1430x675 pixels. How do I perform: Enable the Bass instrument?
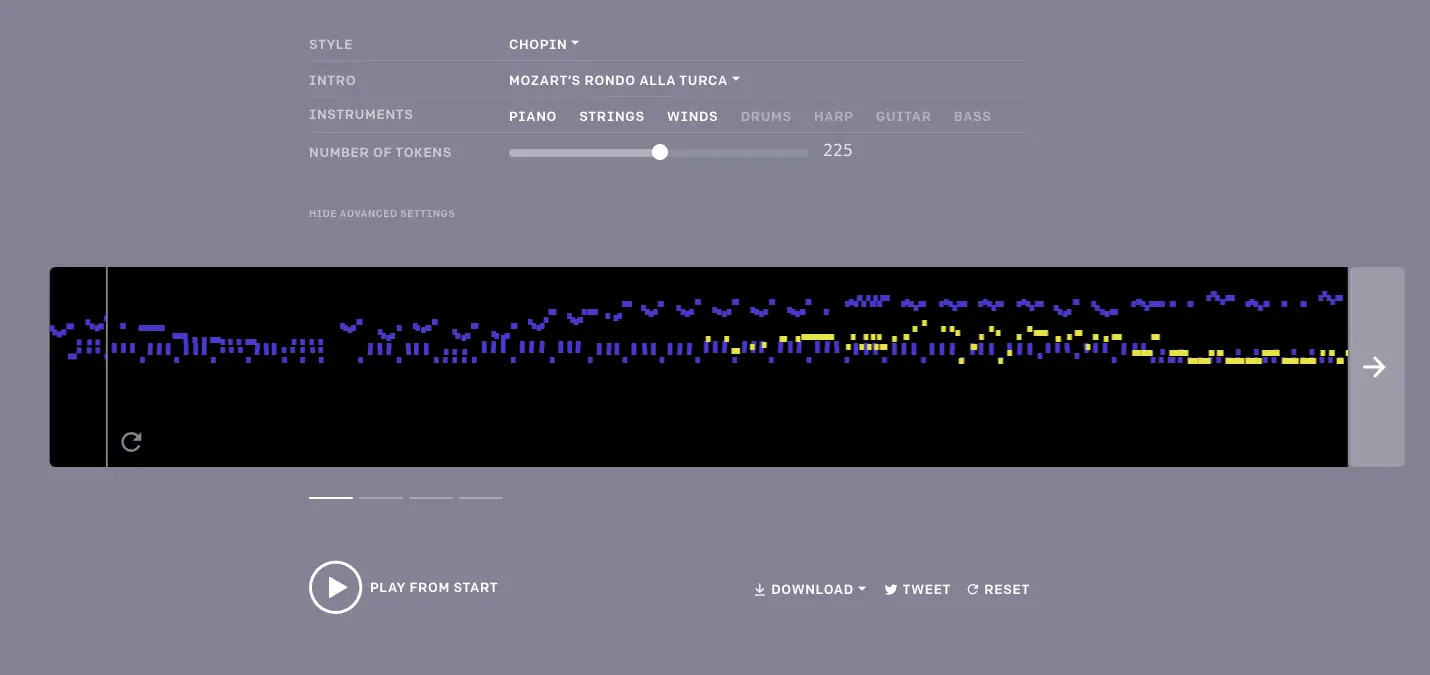[973, 117]
